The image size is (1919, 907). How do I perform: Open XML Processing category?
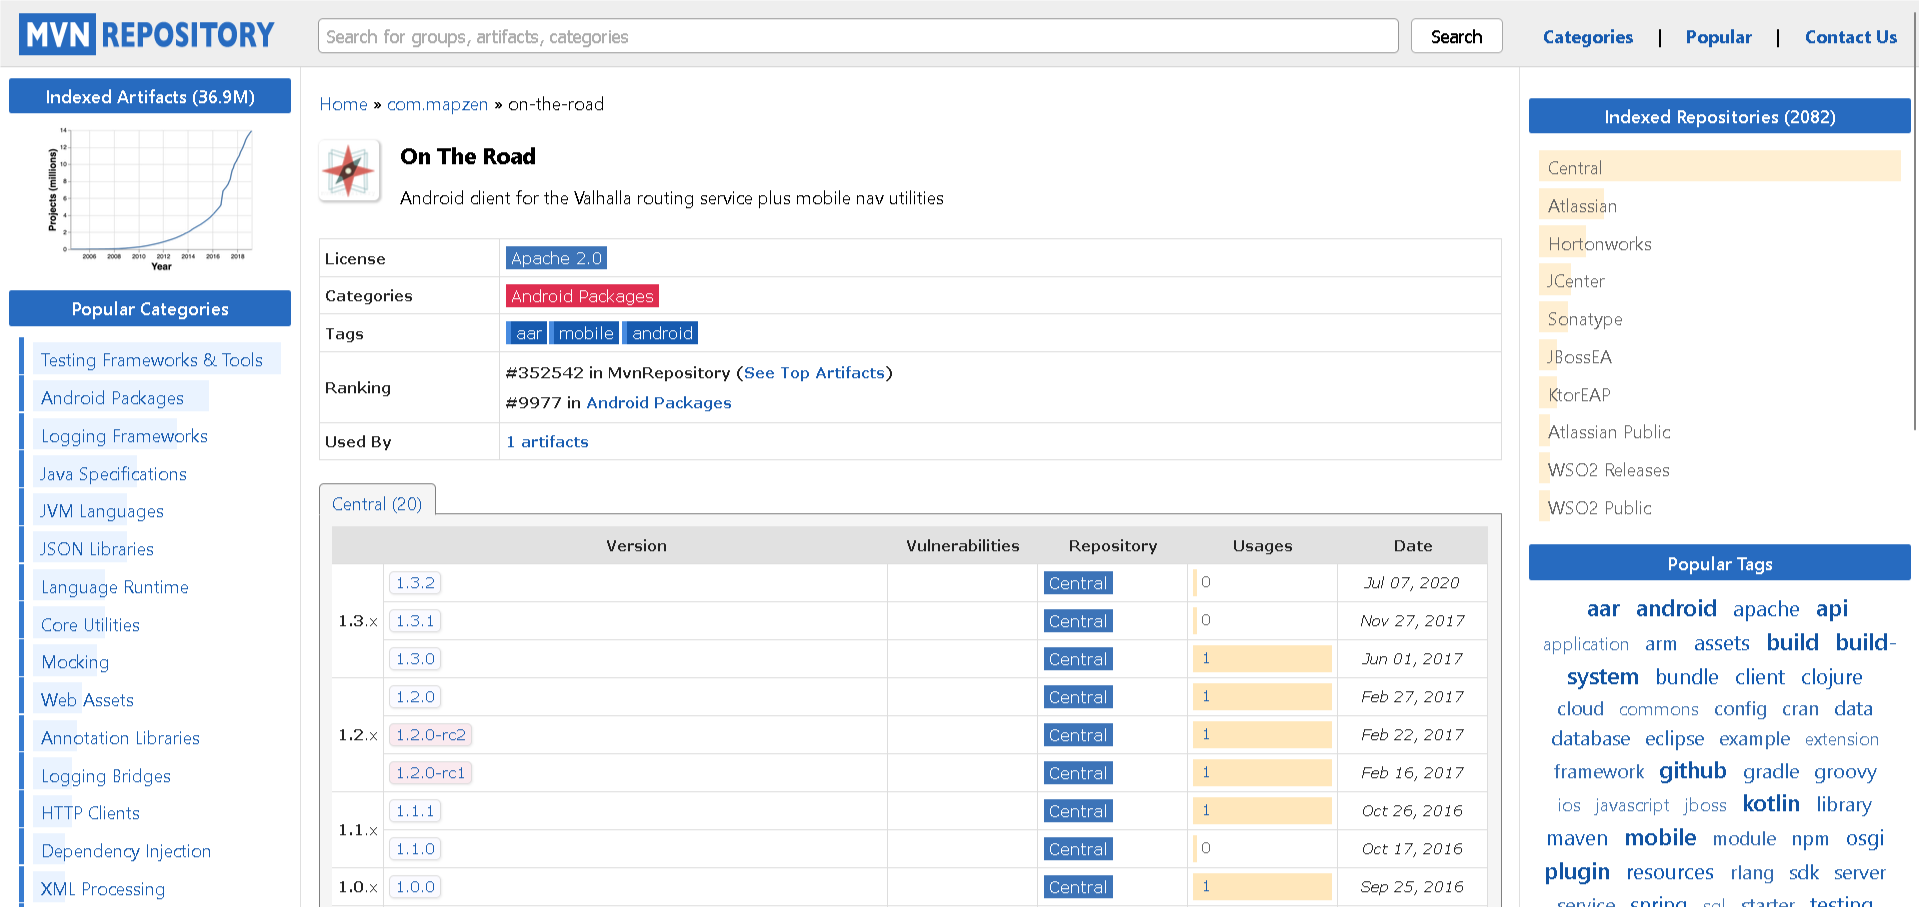tap(103, 889)
